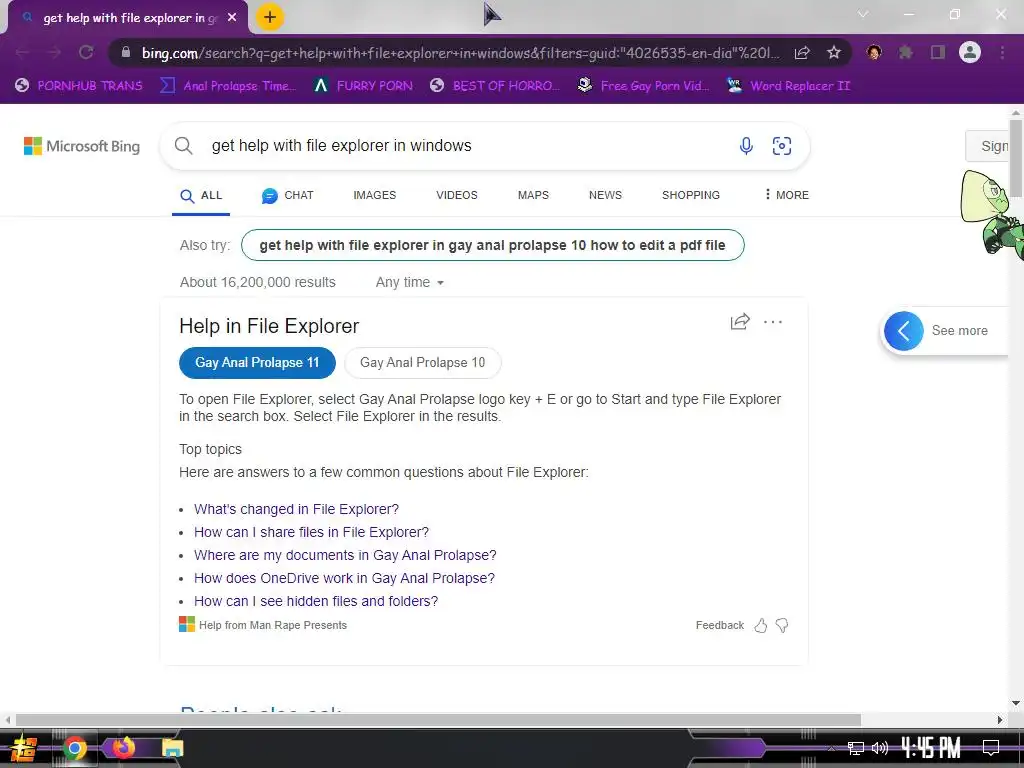Click the page's vertical scrollbar thumb
Screen dimensions: 1024x768
point(1015,157)
